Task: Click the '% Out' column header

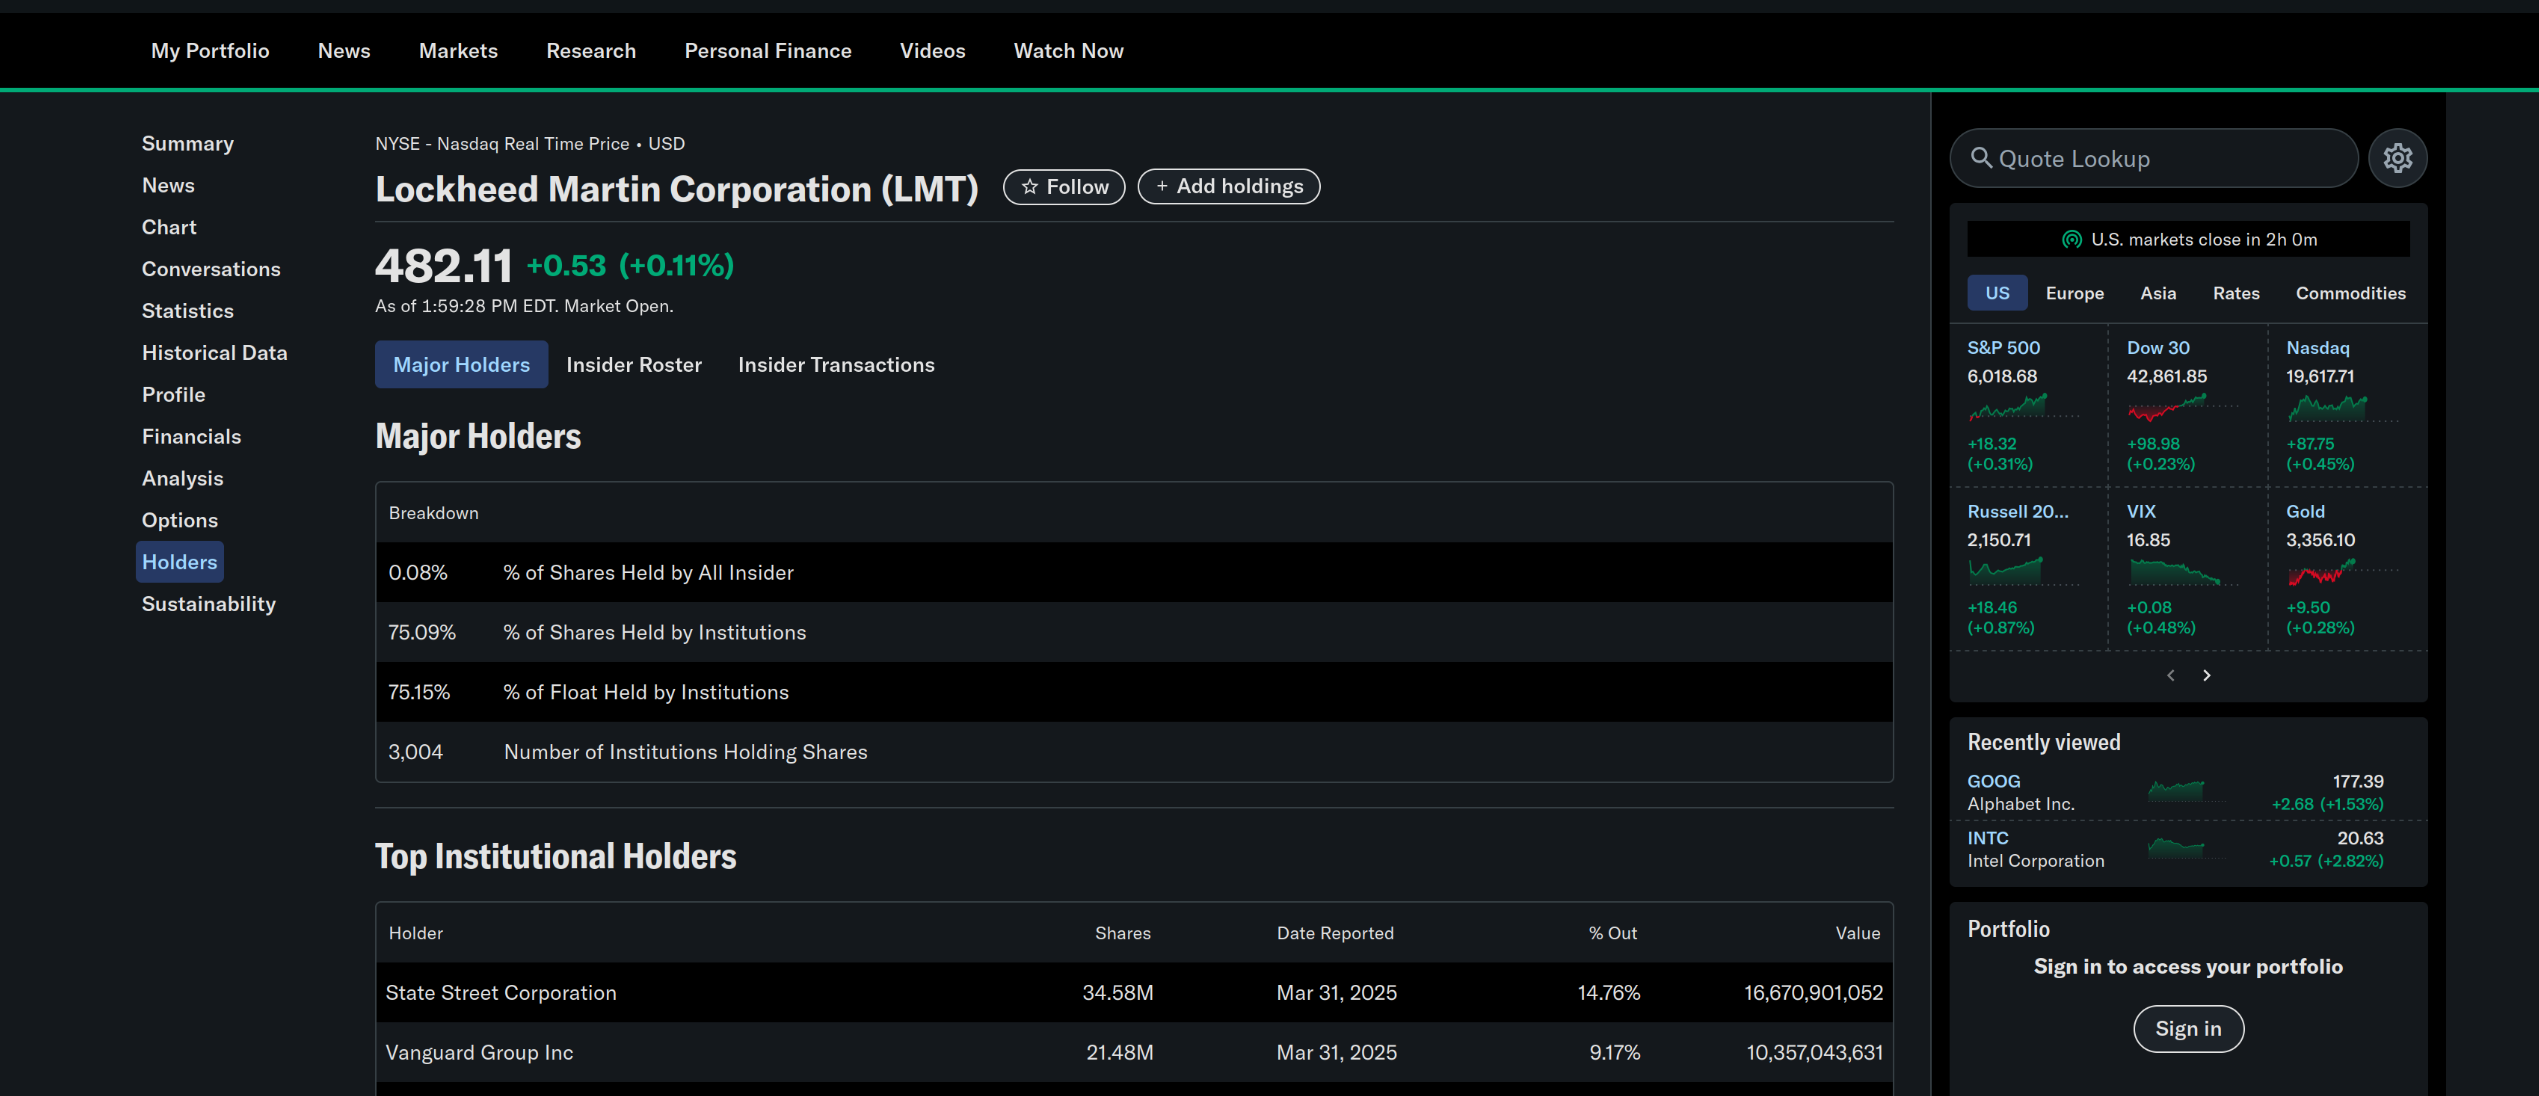Action: (x=1613, y=934)
